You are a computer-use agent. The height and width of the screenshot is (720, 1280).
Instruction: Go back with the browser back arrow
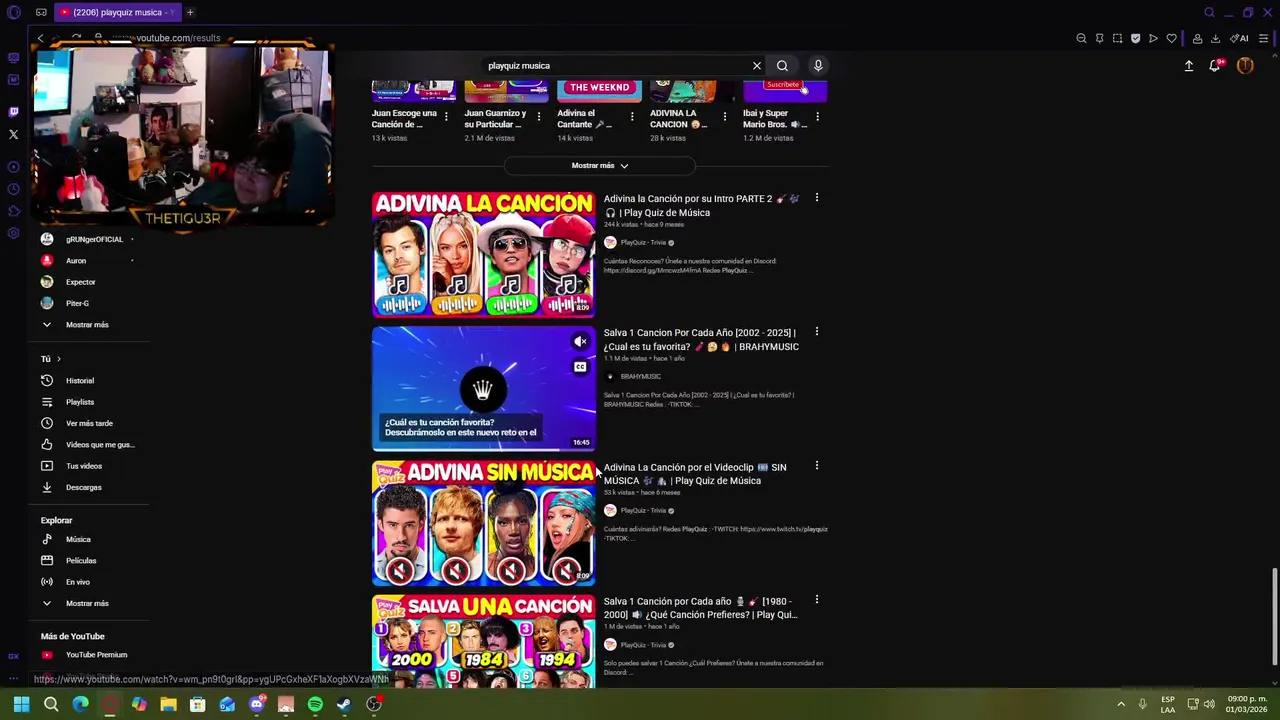tap(40, 38)
